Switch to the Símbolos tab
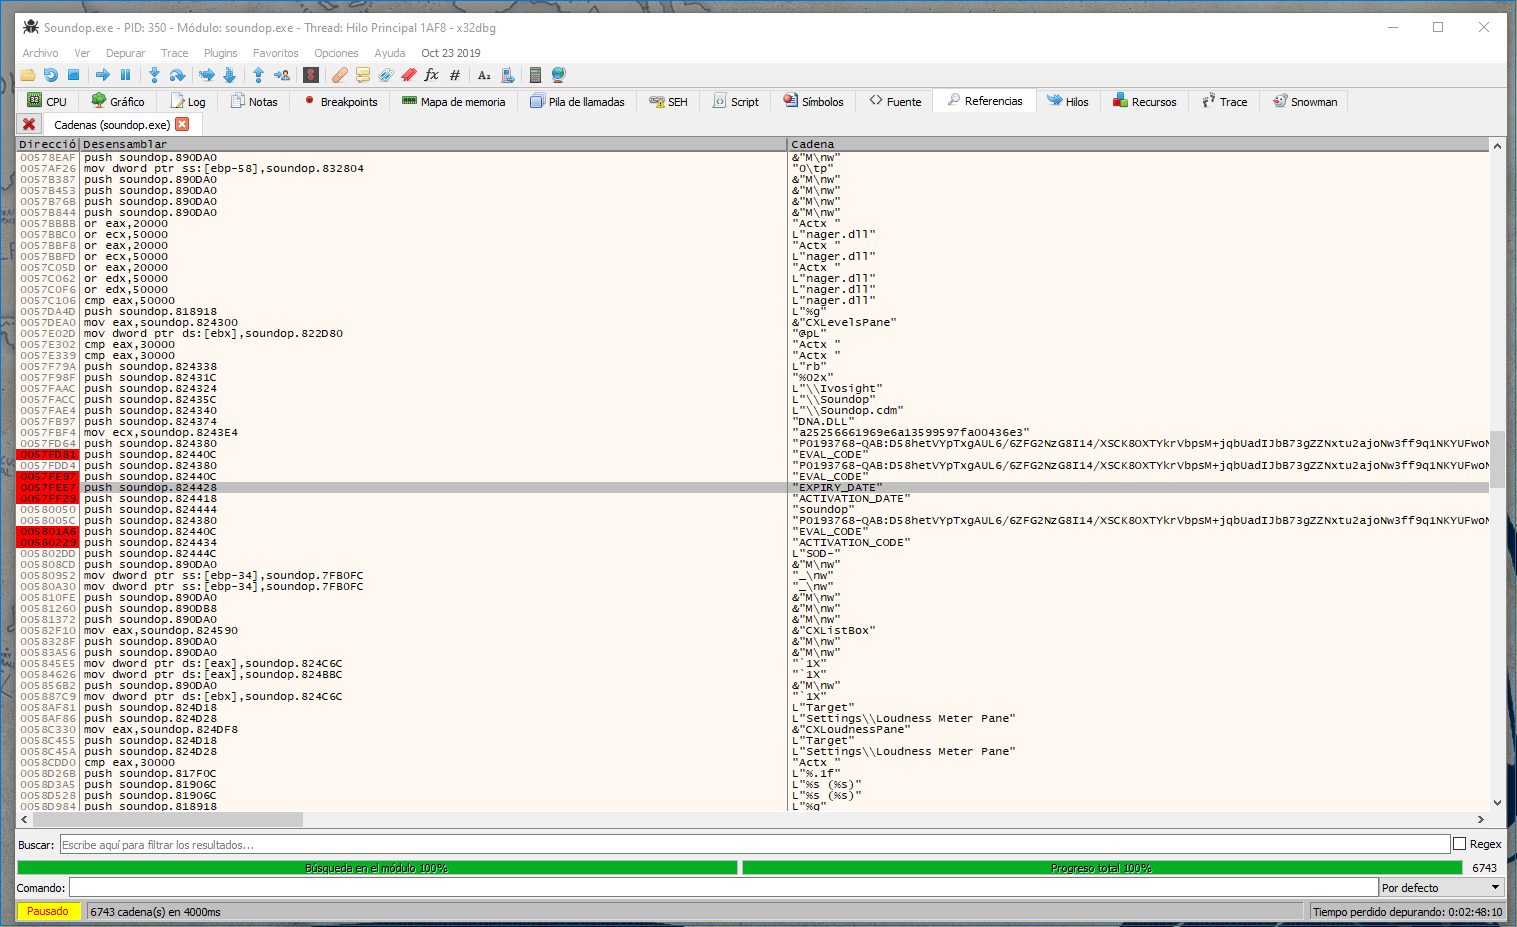Image resolution: width=1517 pixels, height=927 pixels. click(813, 101)
